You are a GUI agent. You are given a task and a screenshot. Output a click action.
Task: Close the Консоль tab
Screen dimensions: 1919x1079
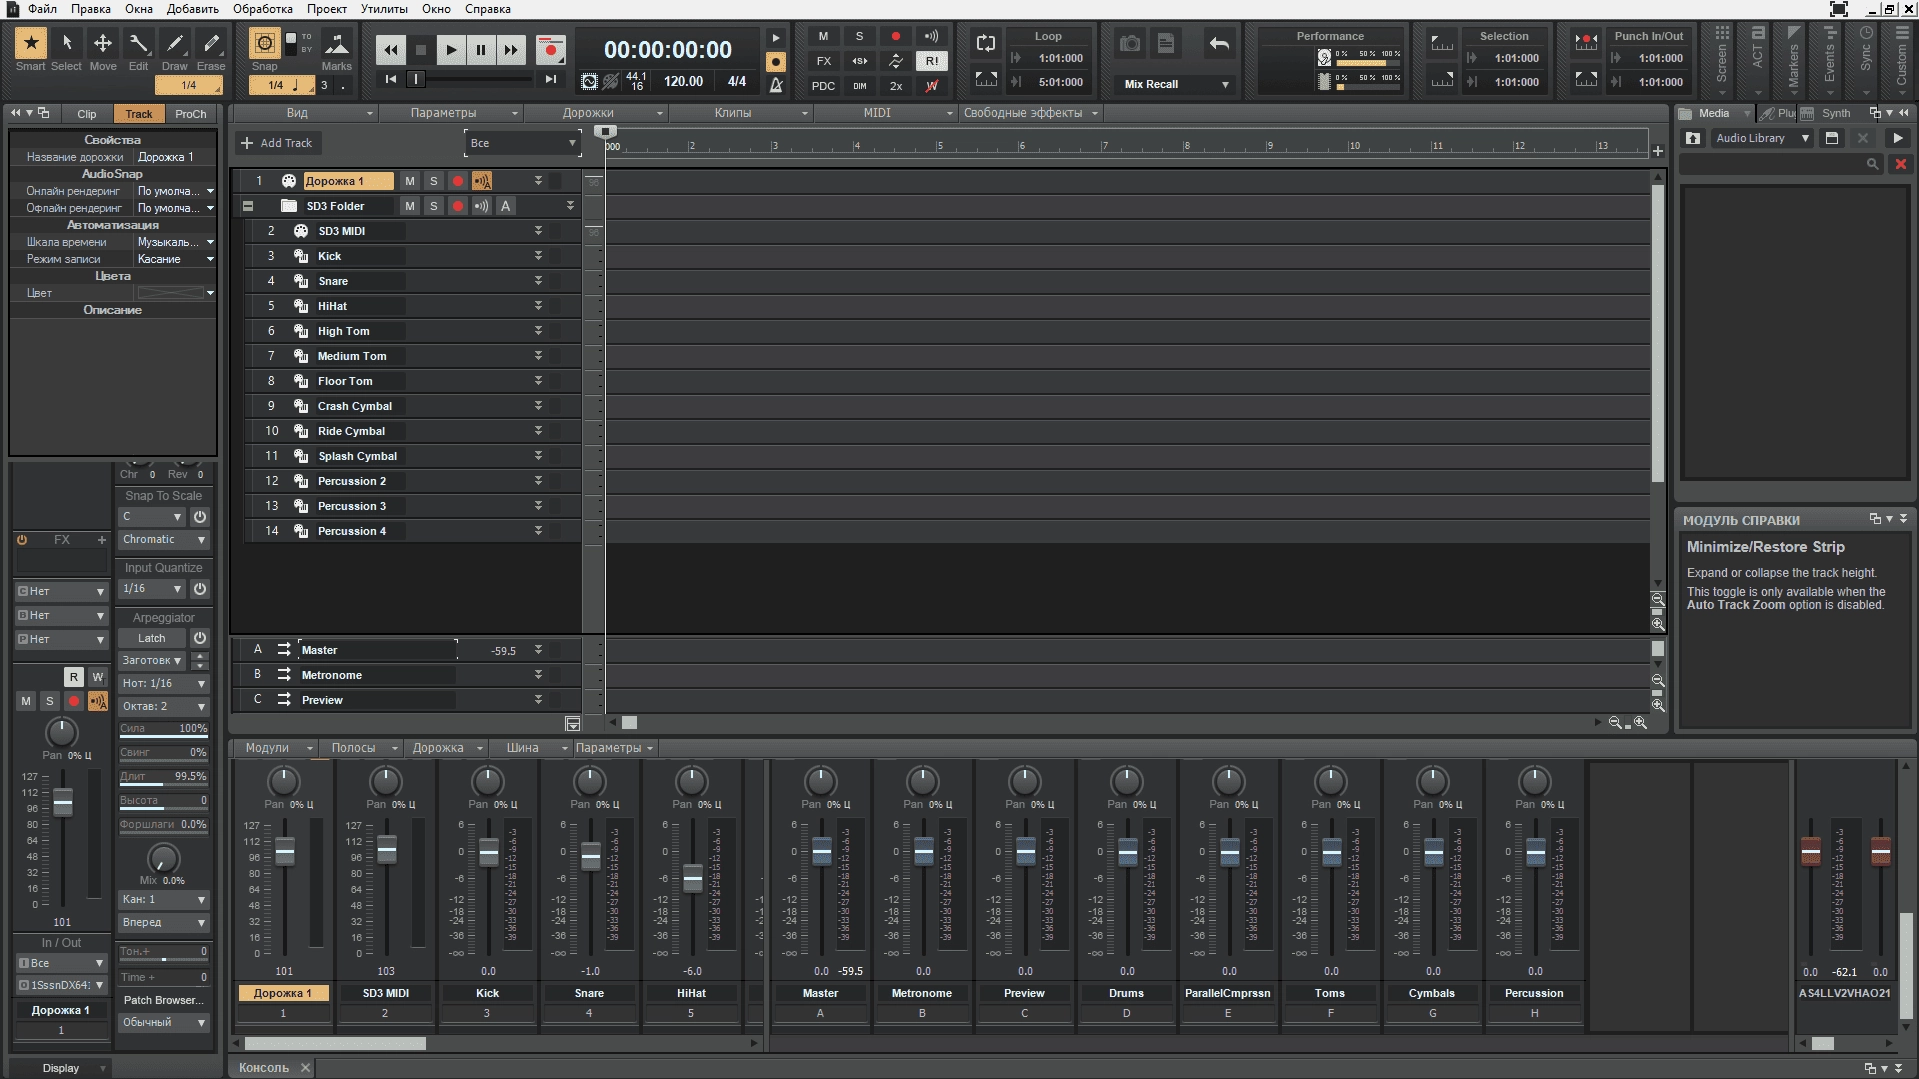click(x=306, y=1068)
